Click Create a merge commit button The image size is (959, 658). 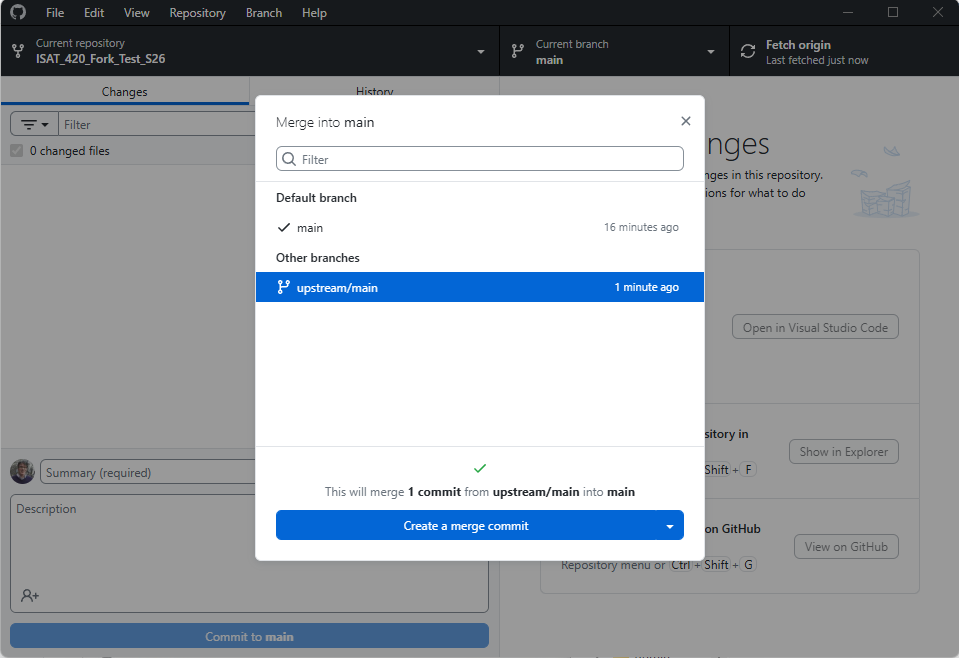466,526
